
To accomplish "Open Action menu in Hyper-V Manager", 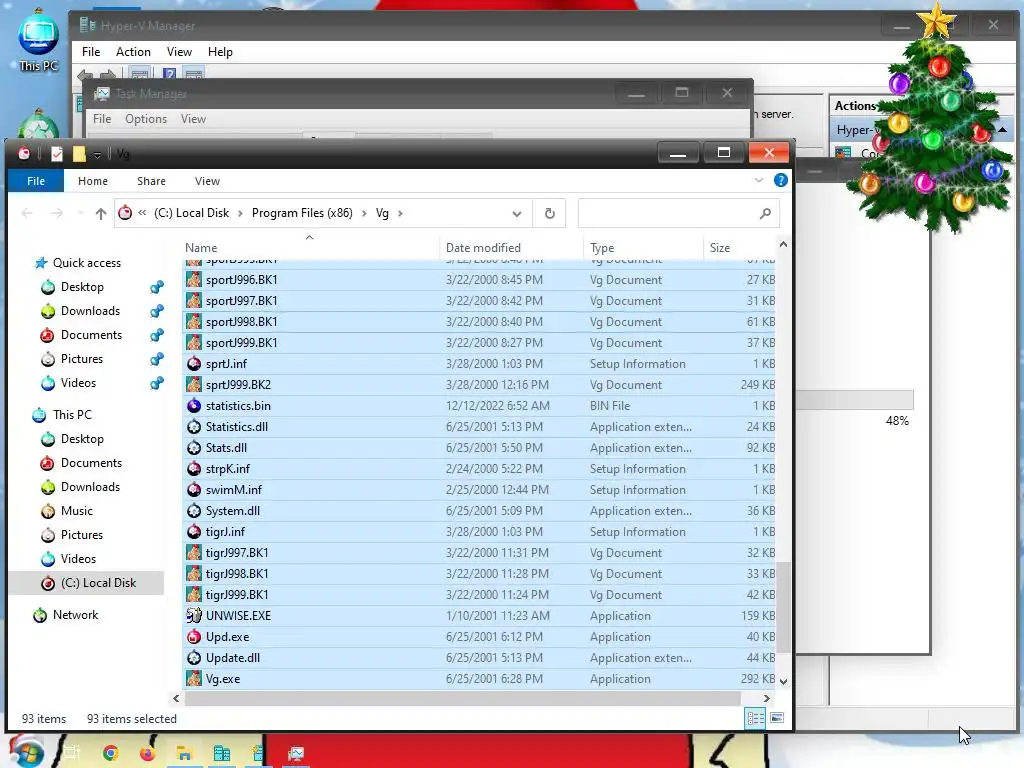I will 133,52.
